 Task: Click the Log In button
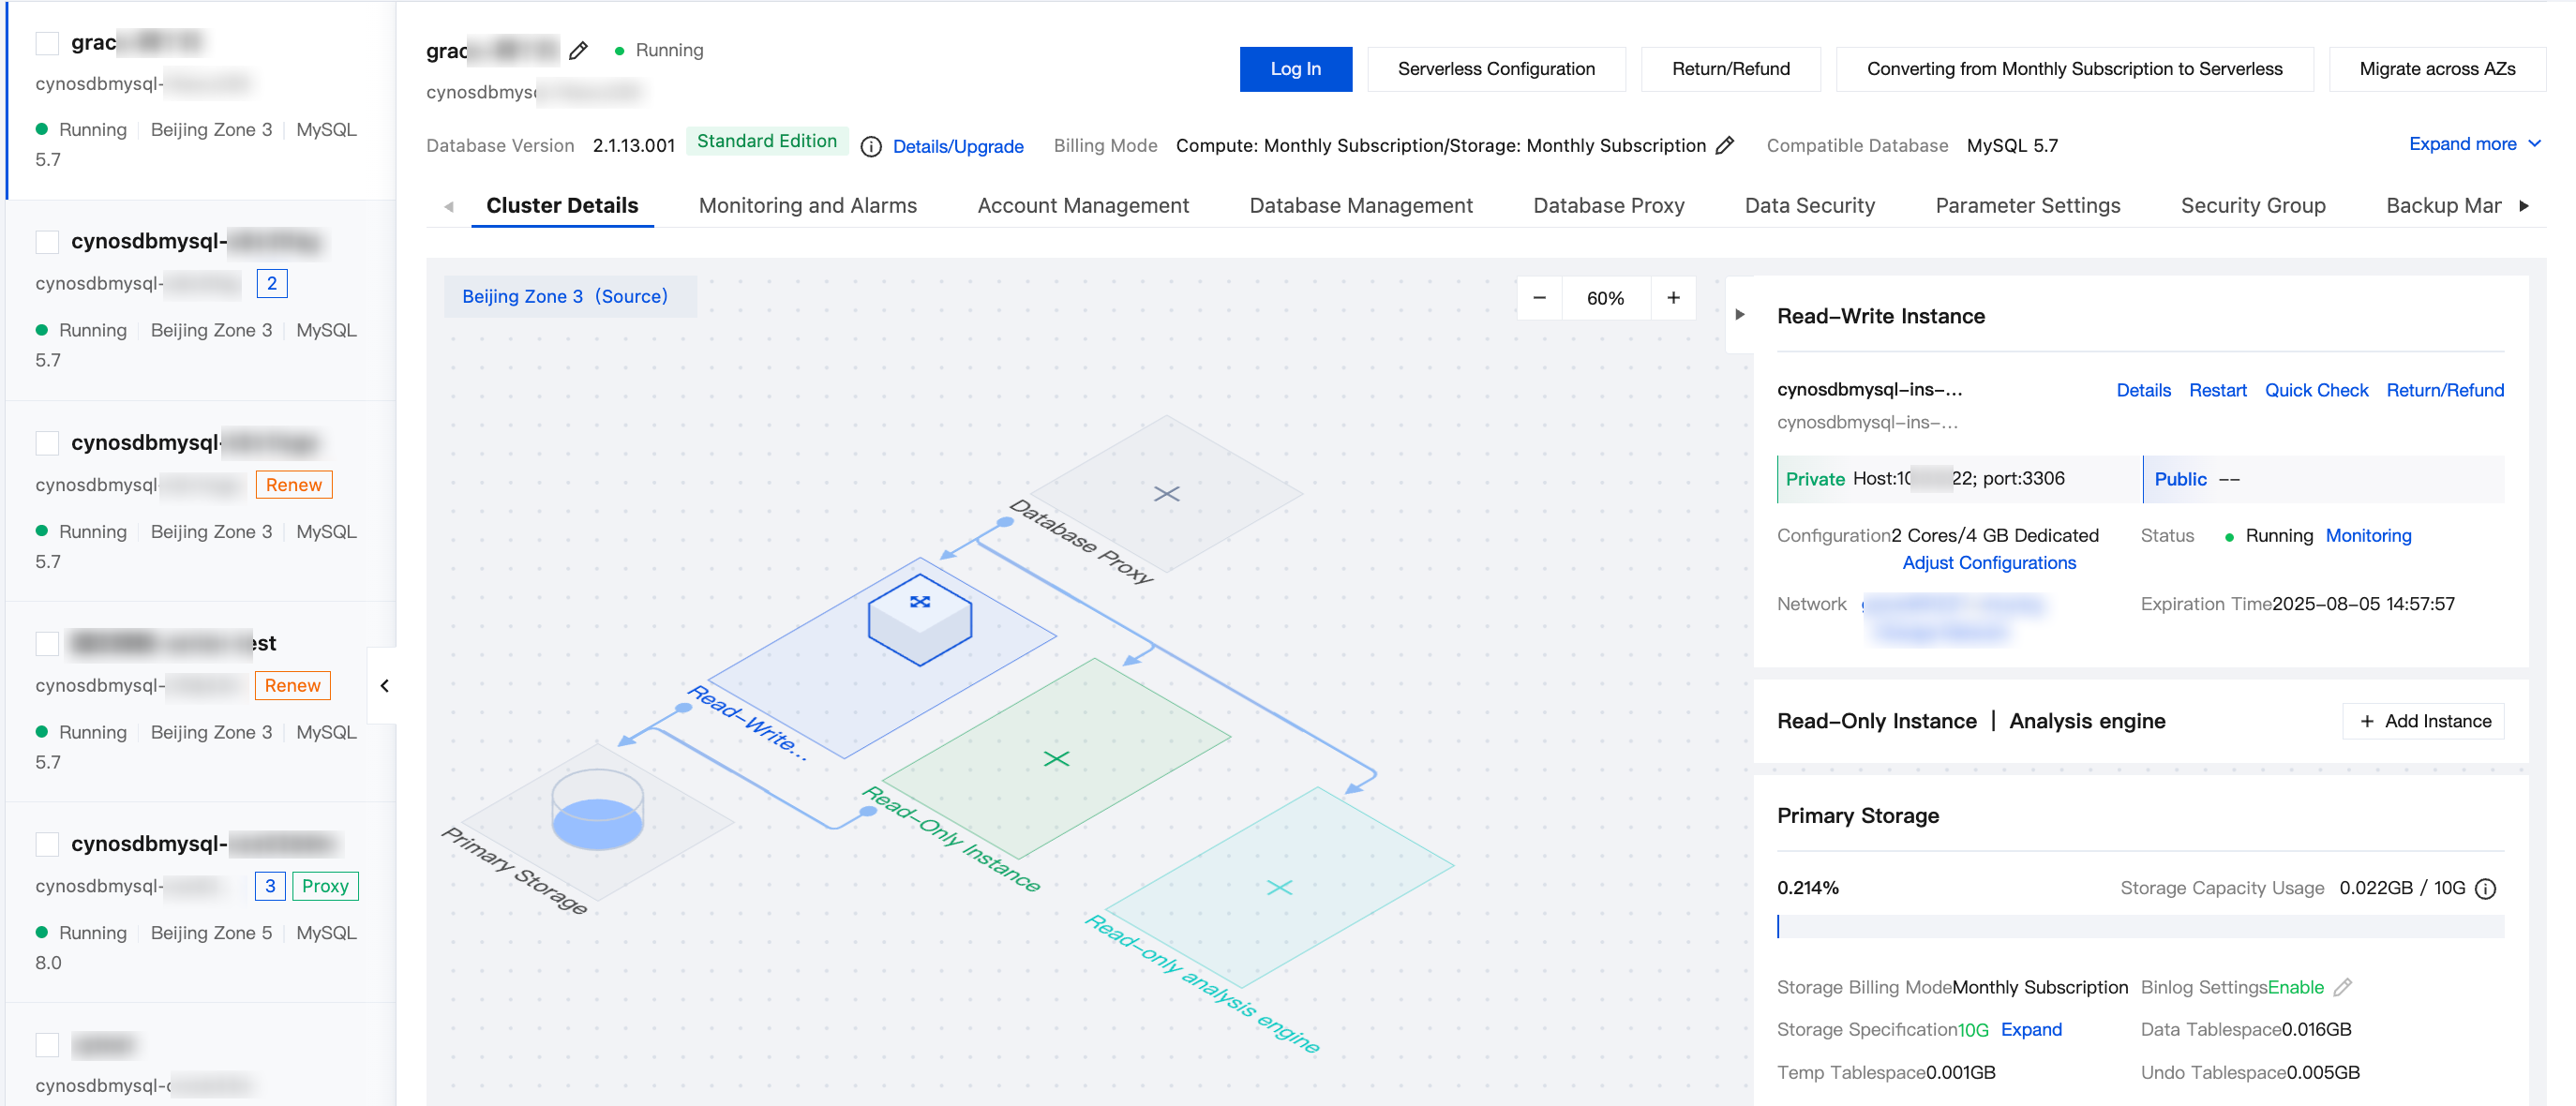1295,69
